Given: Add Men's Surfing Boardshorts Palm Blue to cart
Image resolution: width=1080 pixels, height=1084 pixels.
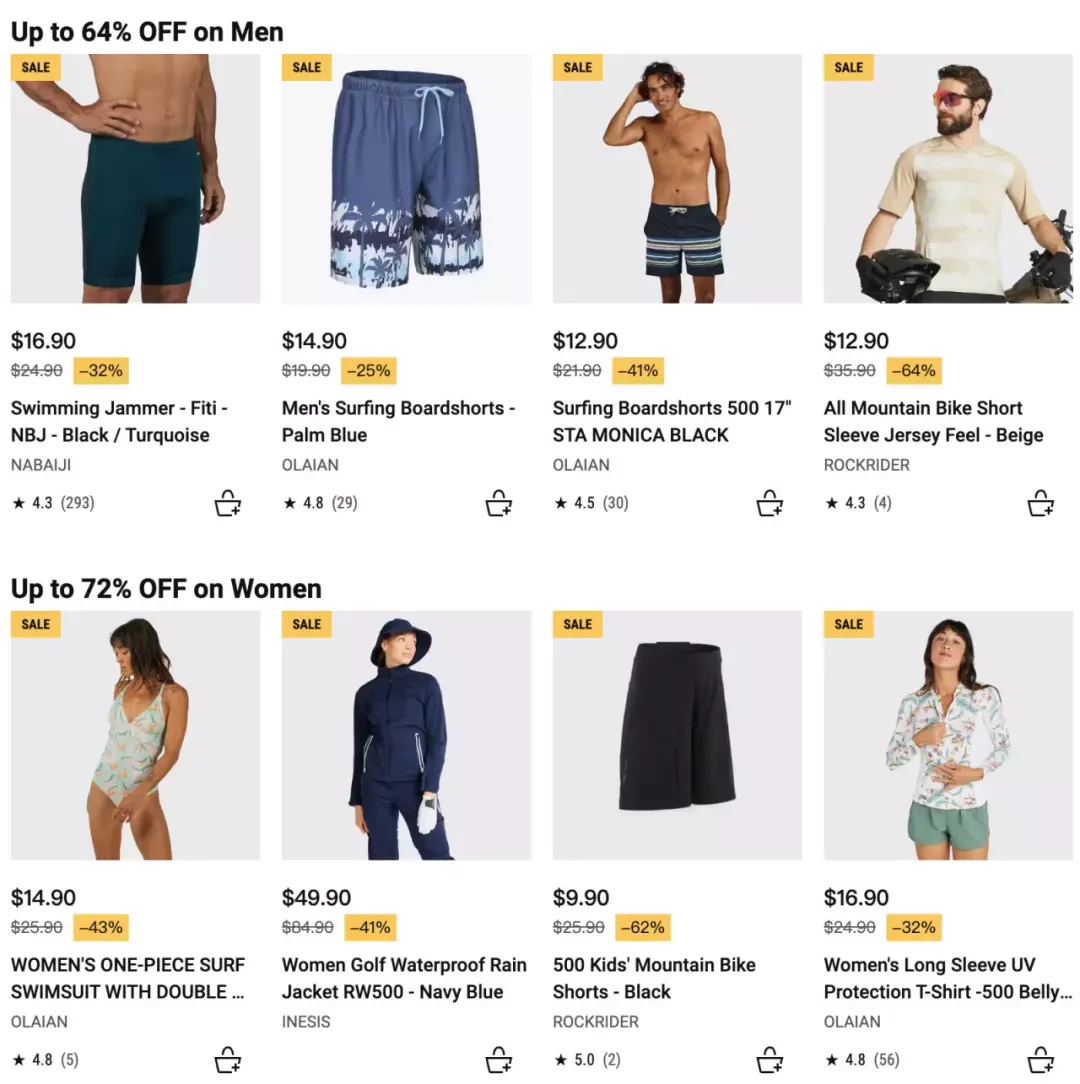Looking at the screenshot, I should [499, 503].
